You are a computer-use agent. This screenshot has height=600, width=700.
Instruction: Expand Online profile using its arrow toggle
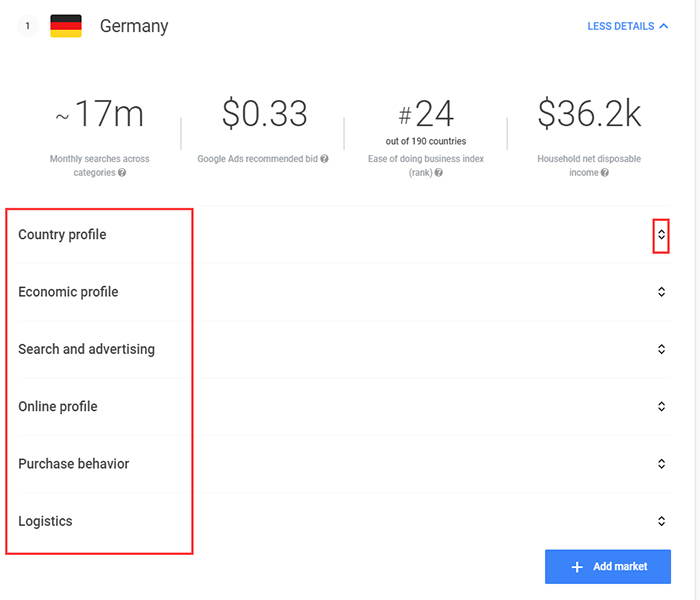(x=661, y=406)
